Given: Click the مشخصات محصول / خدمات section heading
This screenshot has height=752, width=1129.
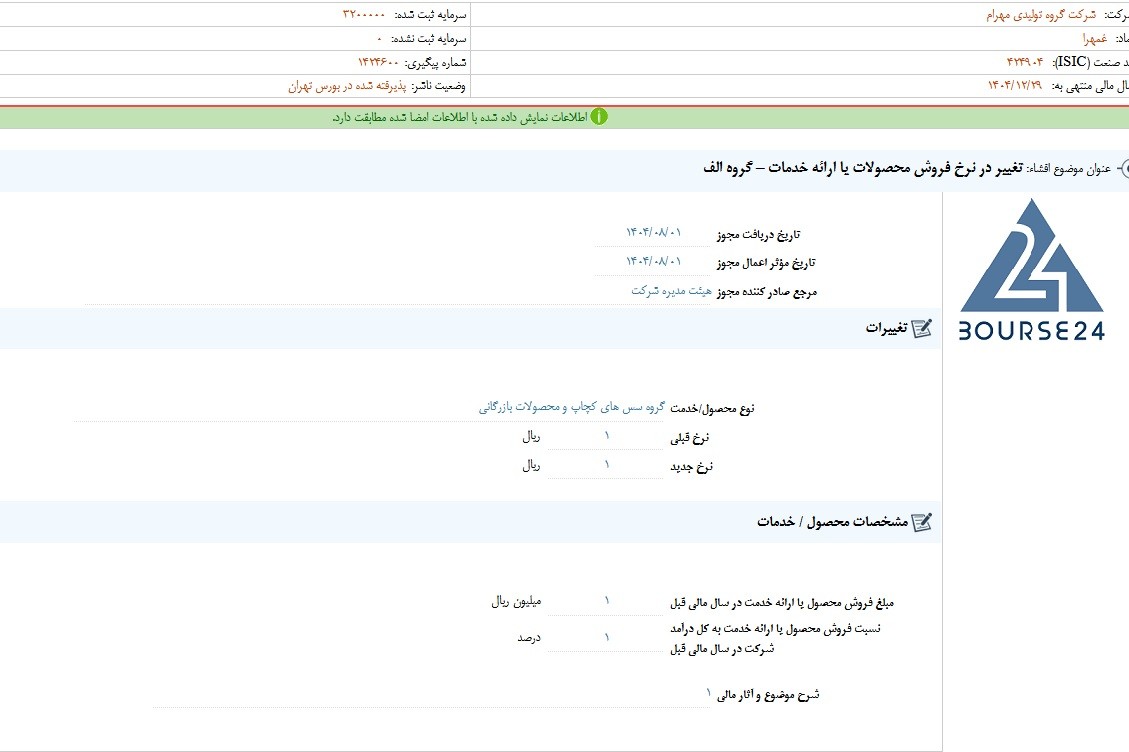Looking at the screenshot, I should click(832, 522).
